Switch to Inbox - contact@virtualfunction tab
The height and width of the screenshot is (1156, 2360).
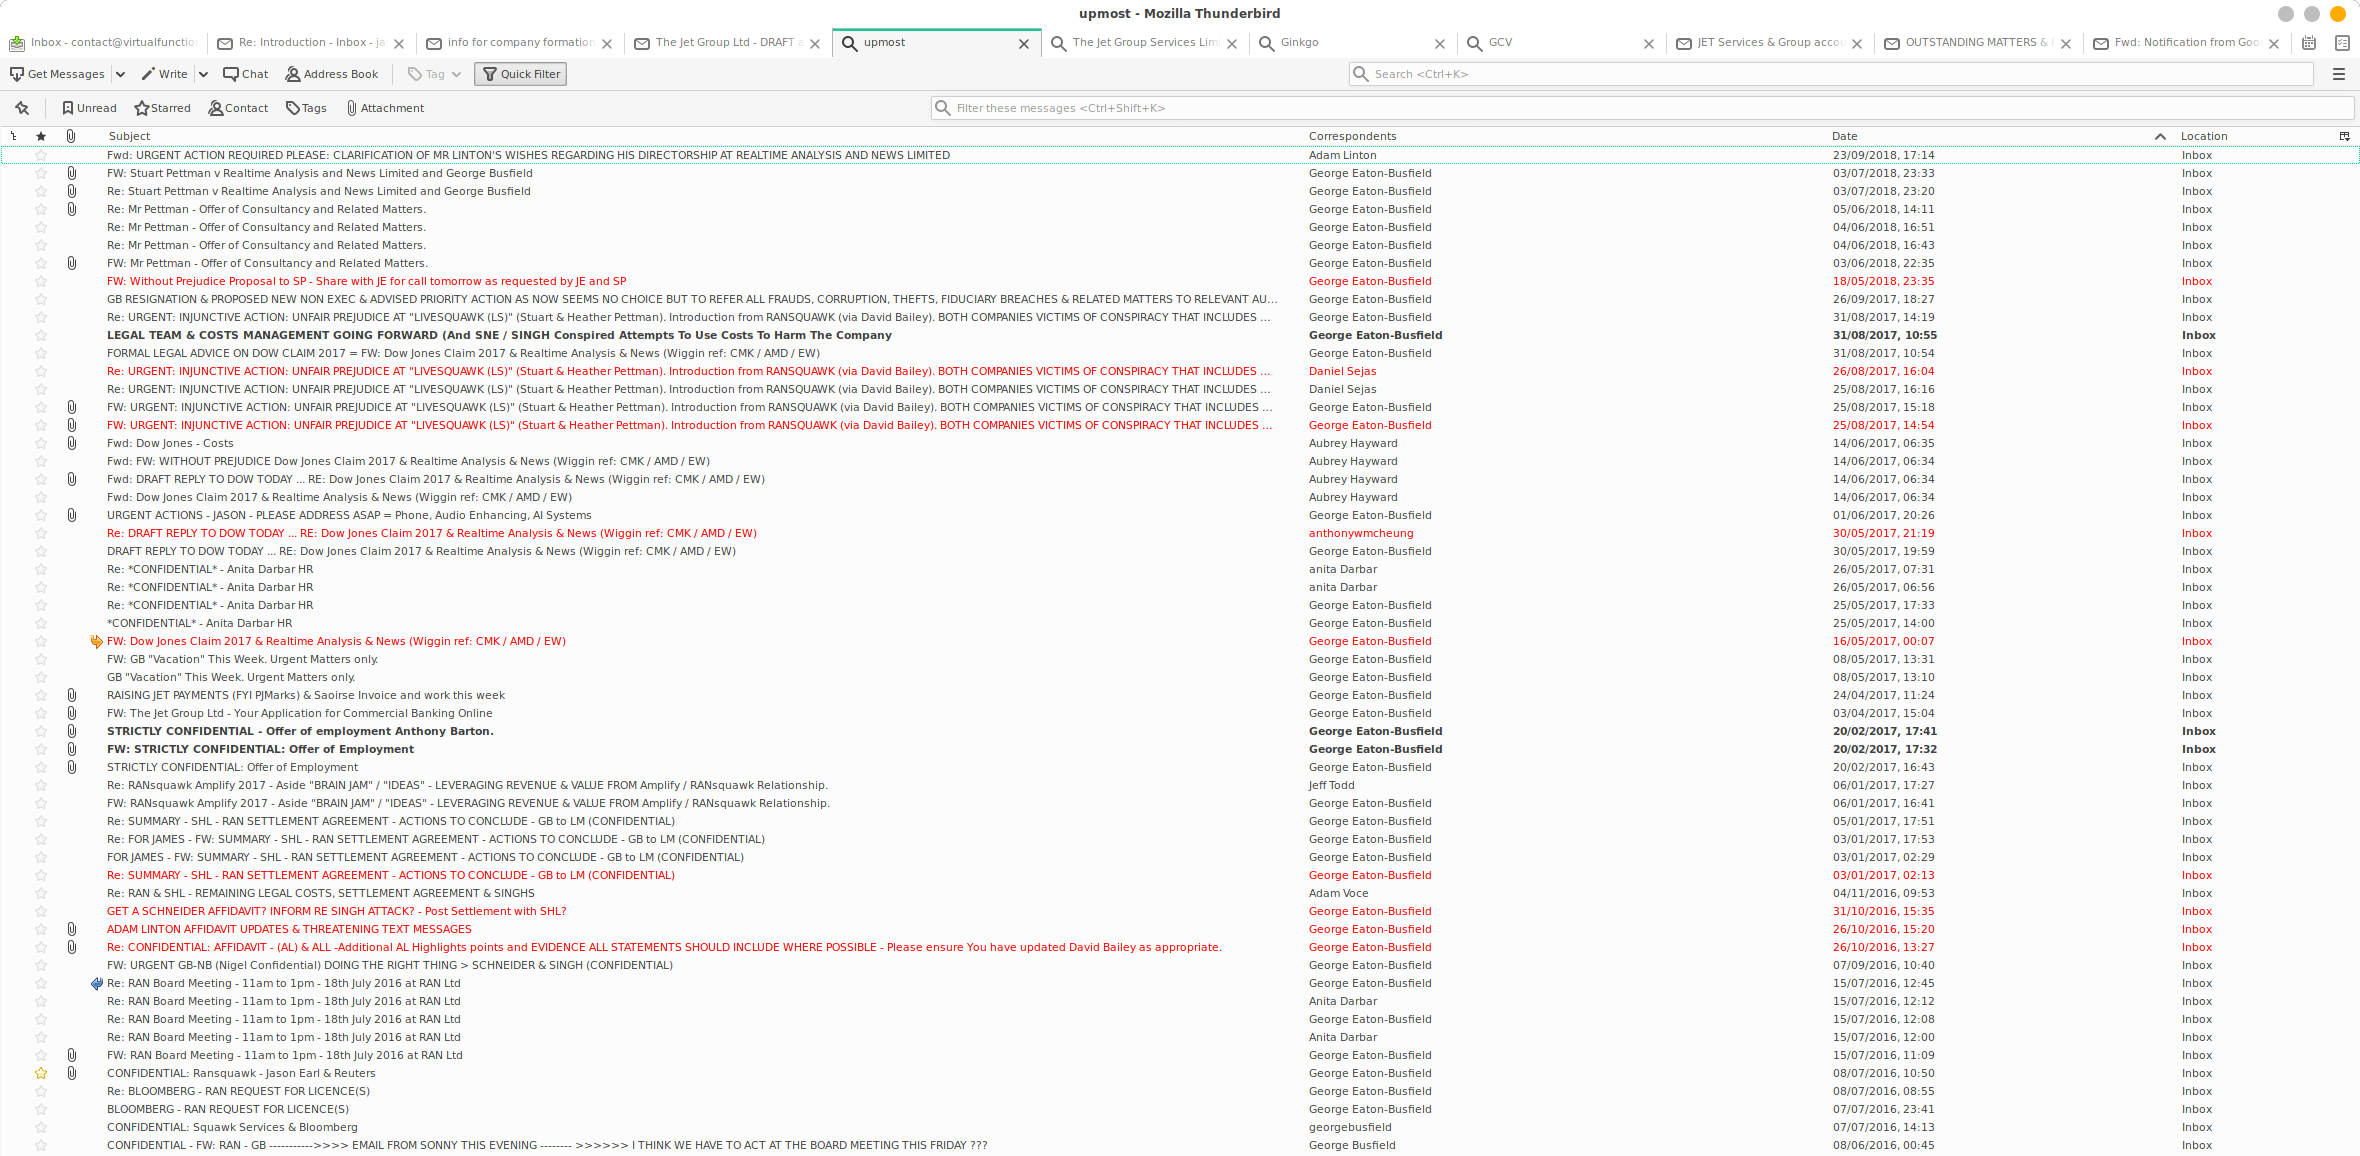click(x=103, y=43)
